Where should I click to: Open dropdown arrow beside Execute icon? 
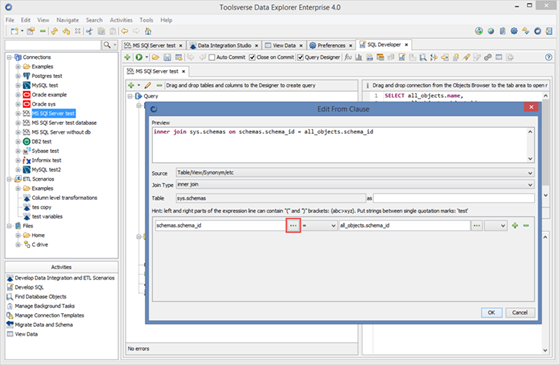146,57
